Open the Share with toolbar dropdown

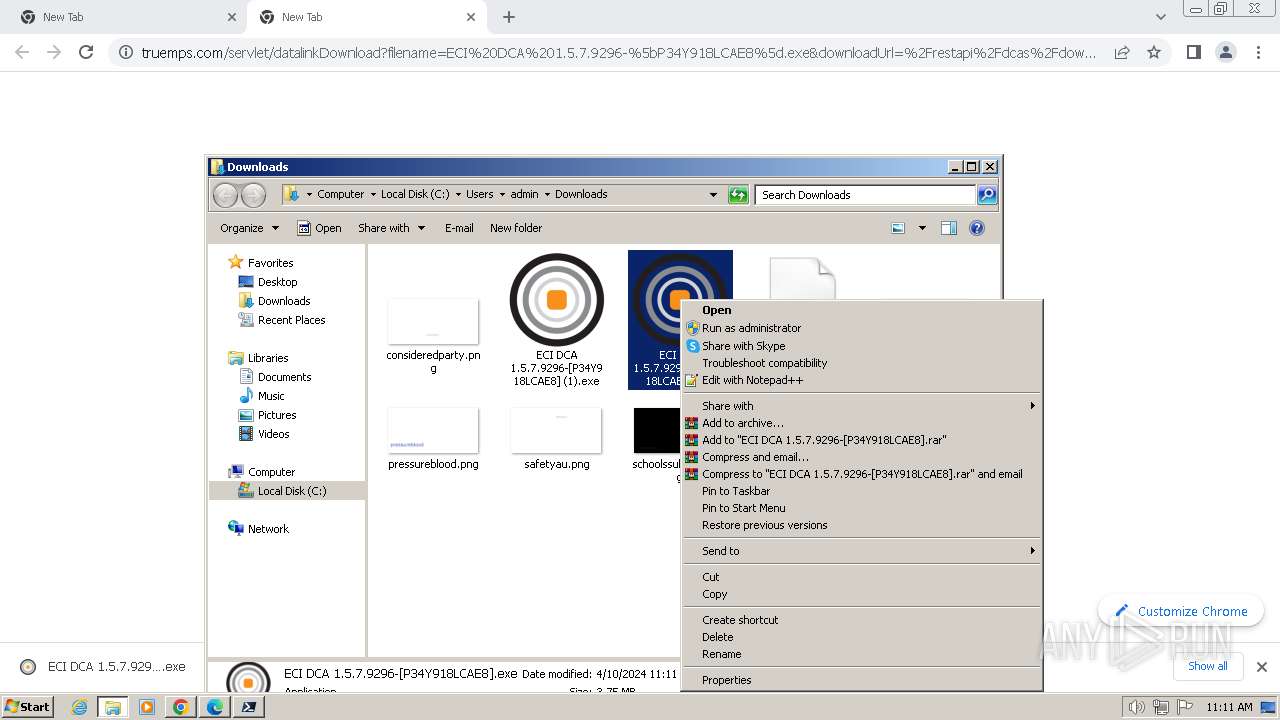click(x=391, y=228)
